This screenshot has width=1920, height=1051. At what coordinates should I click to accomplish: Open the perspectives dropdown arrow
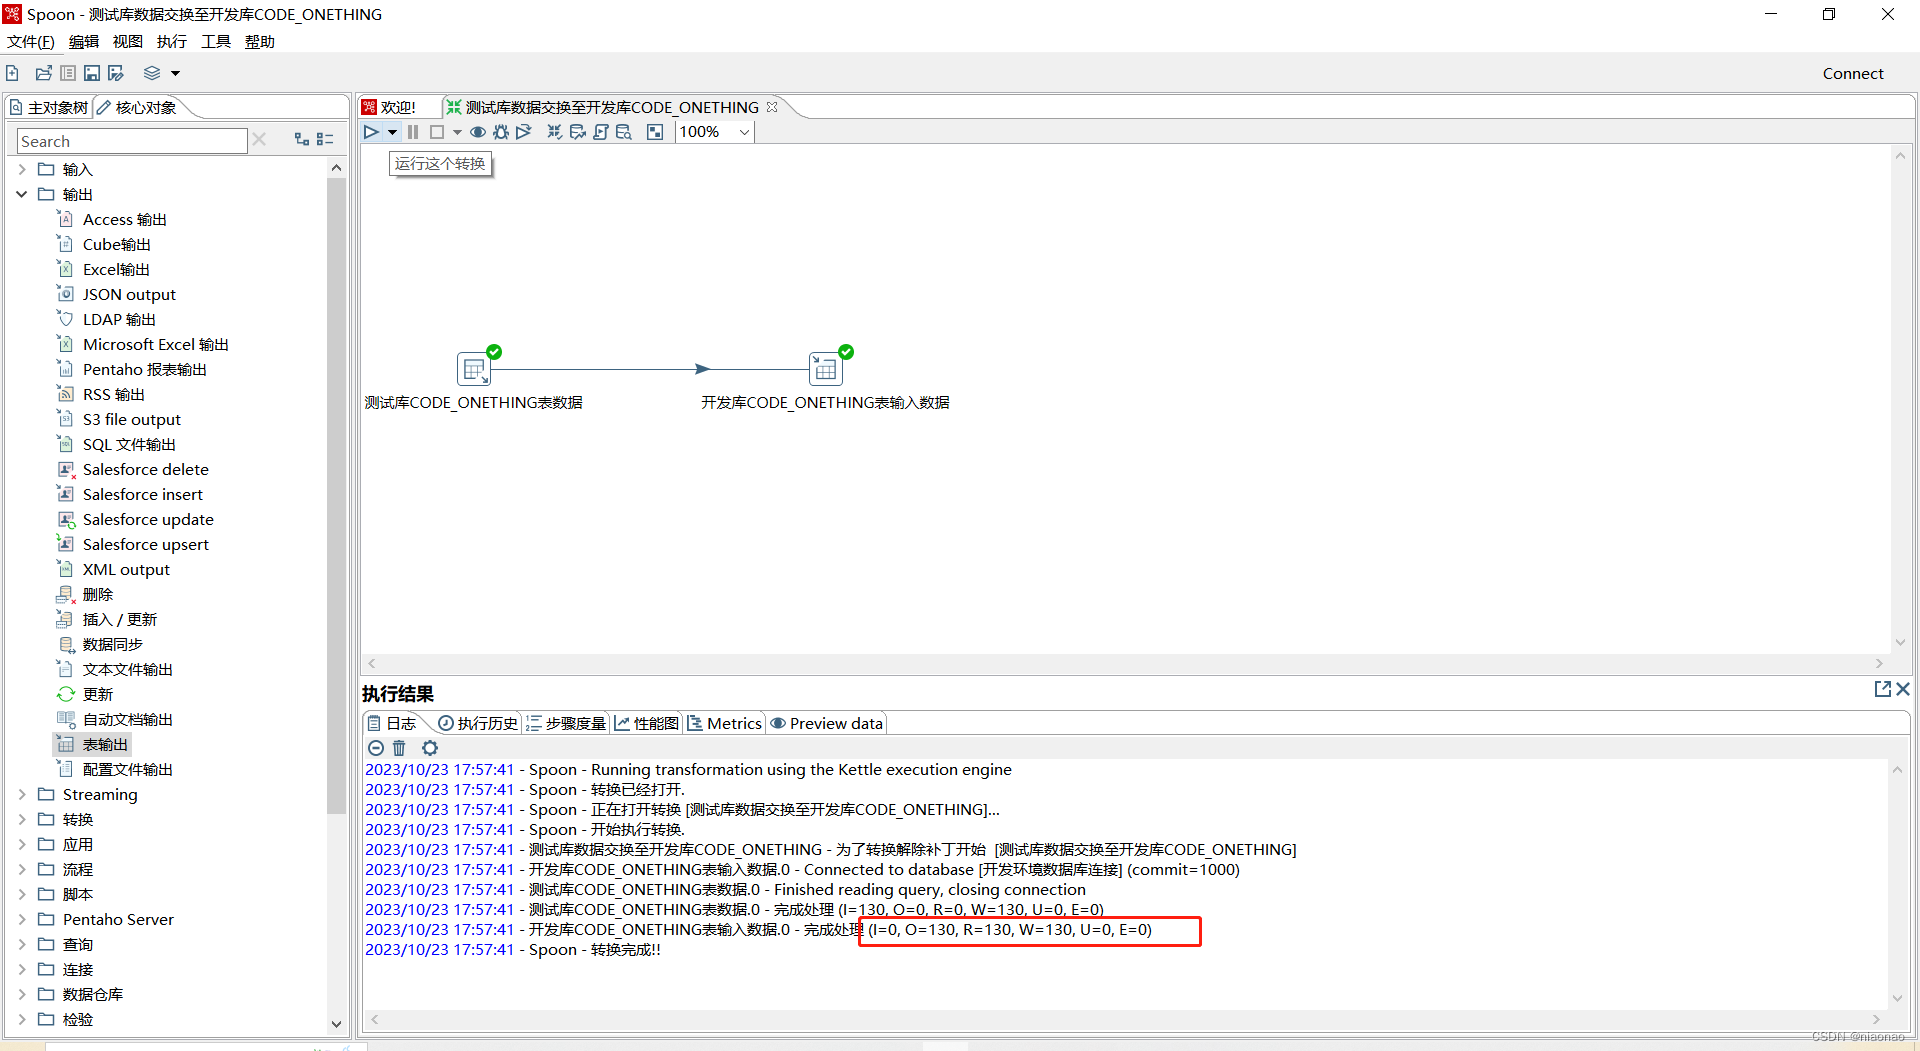tap(175, 73)
